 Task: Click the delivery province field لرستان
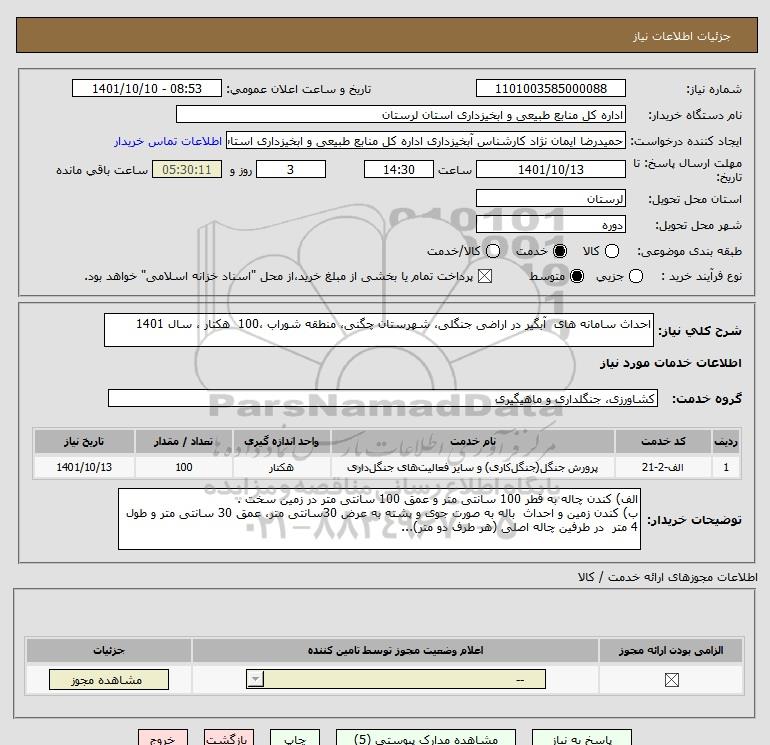(550, 199)
